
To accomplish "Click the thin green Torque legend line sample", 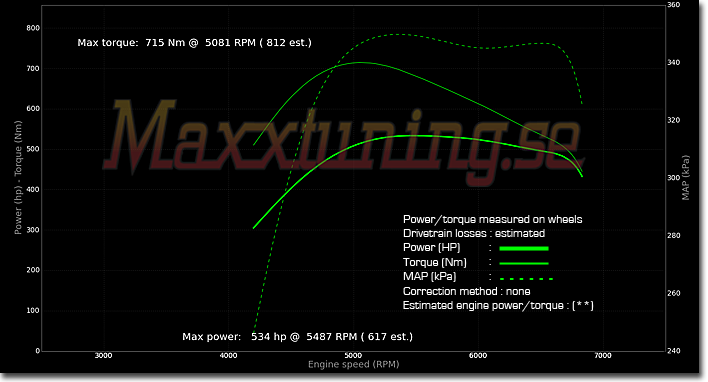I will tap(524, 263).
